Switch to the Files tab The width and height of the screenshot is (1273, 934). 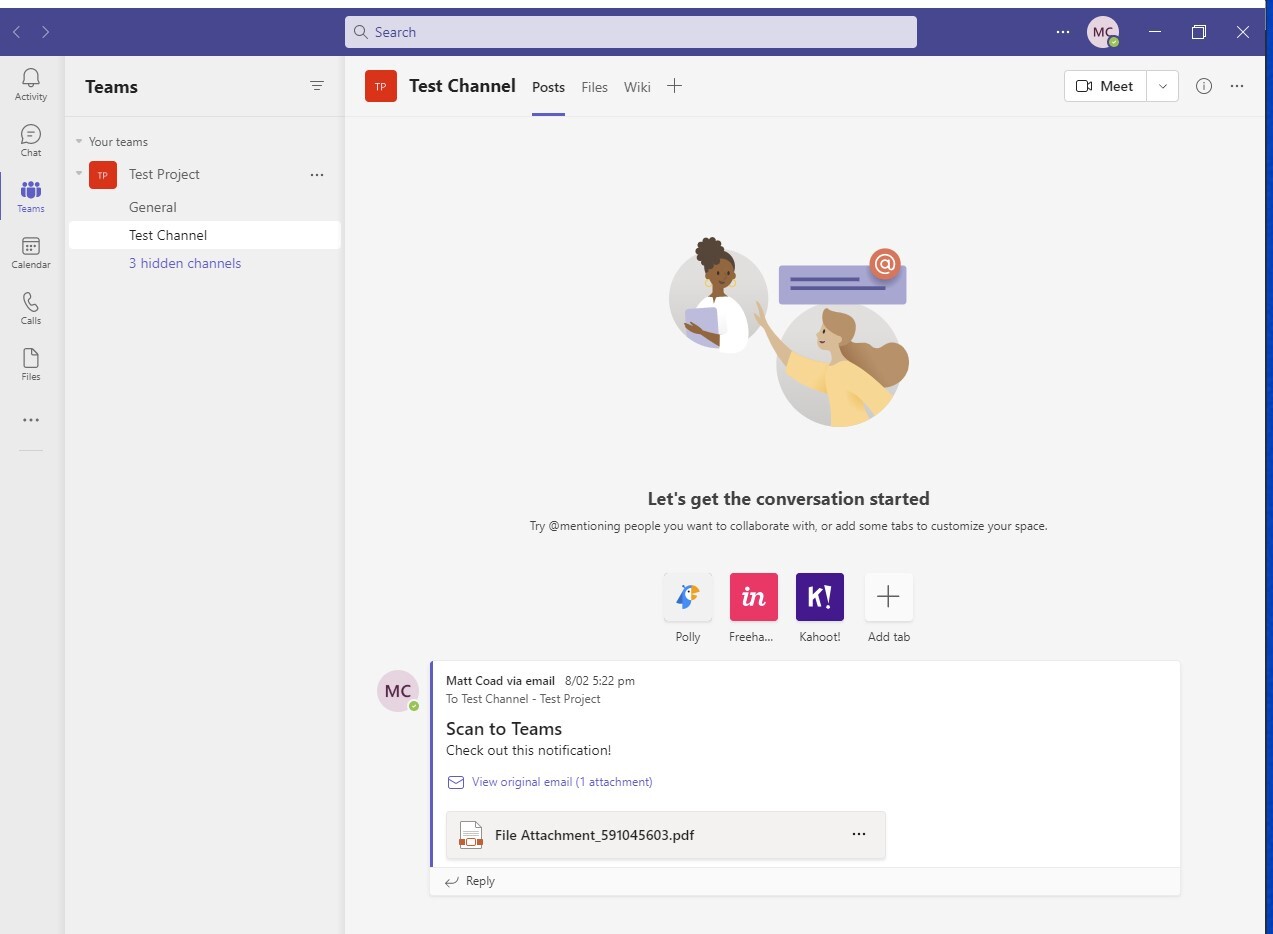pyautogui.click(x=594, y=87)
